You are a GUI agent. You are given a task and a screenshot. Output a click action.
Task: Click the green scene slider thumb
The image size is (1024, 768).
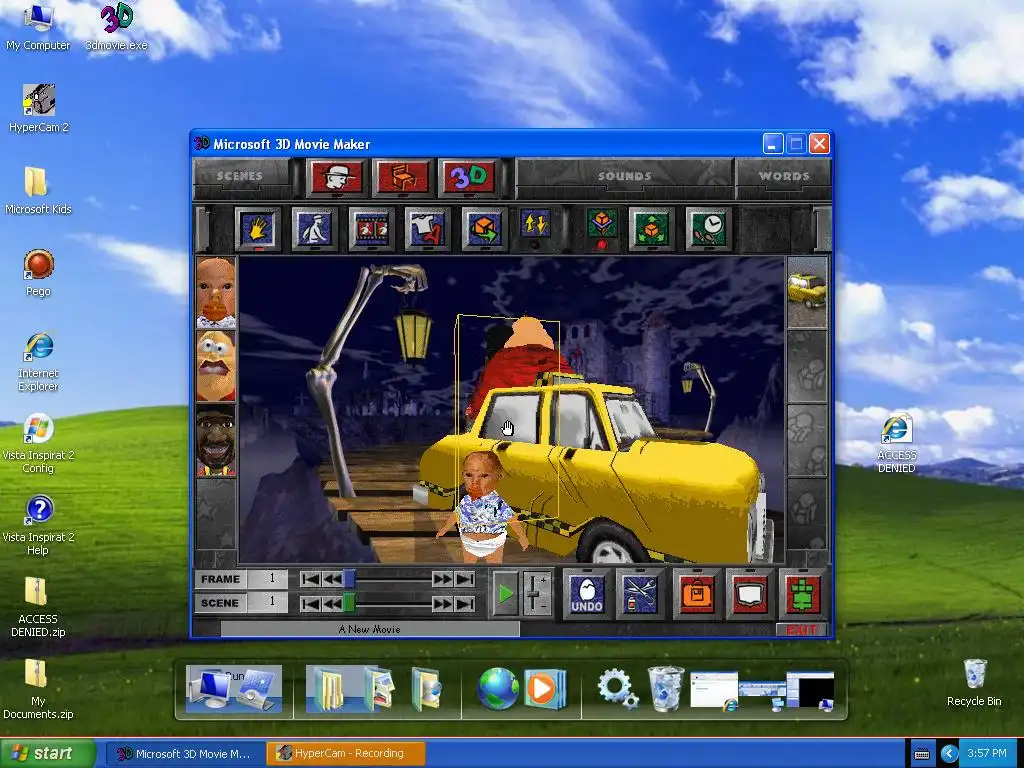click(x=349, y=603)
